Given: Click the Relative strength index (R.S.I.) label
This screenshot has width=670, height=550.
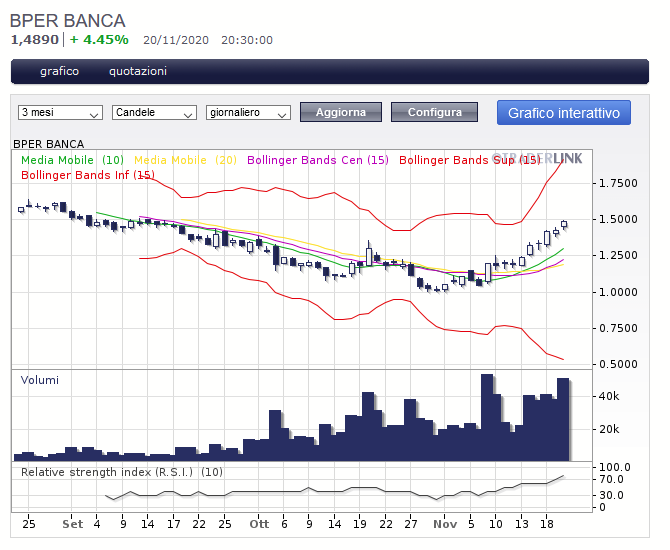Looking at the screenshot, I should click(122, 472).
